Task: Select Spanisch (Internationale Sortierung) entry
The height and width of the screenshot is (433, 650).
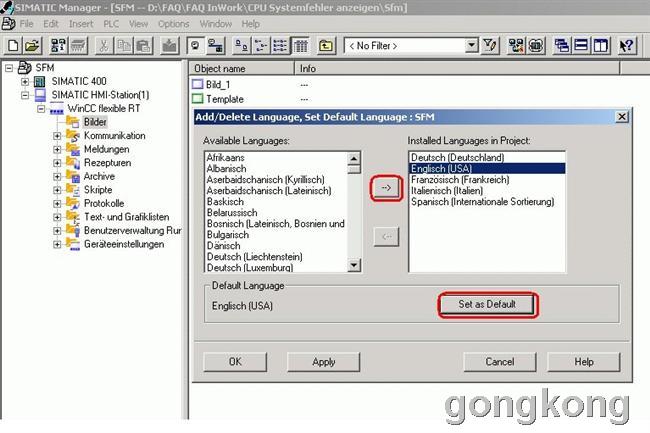Action: click(x=483, y=202)
